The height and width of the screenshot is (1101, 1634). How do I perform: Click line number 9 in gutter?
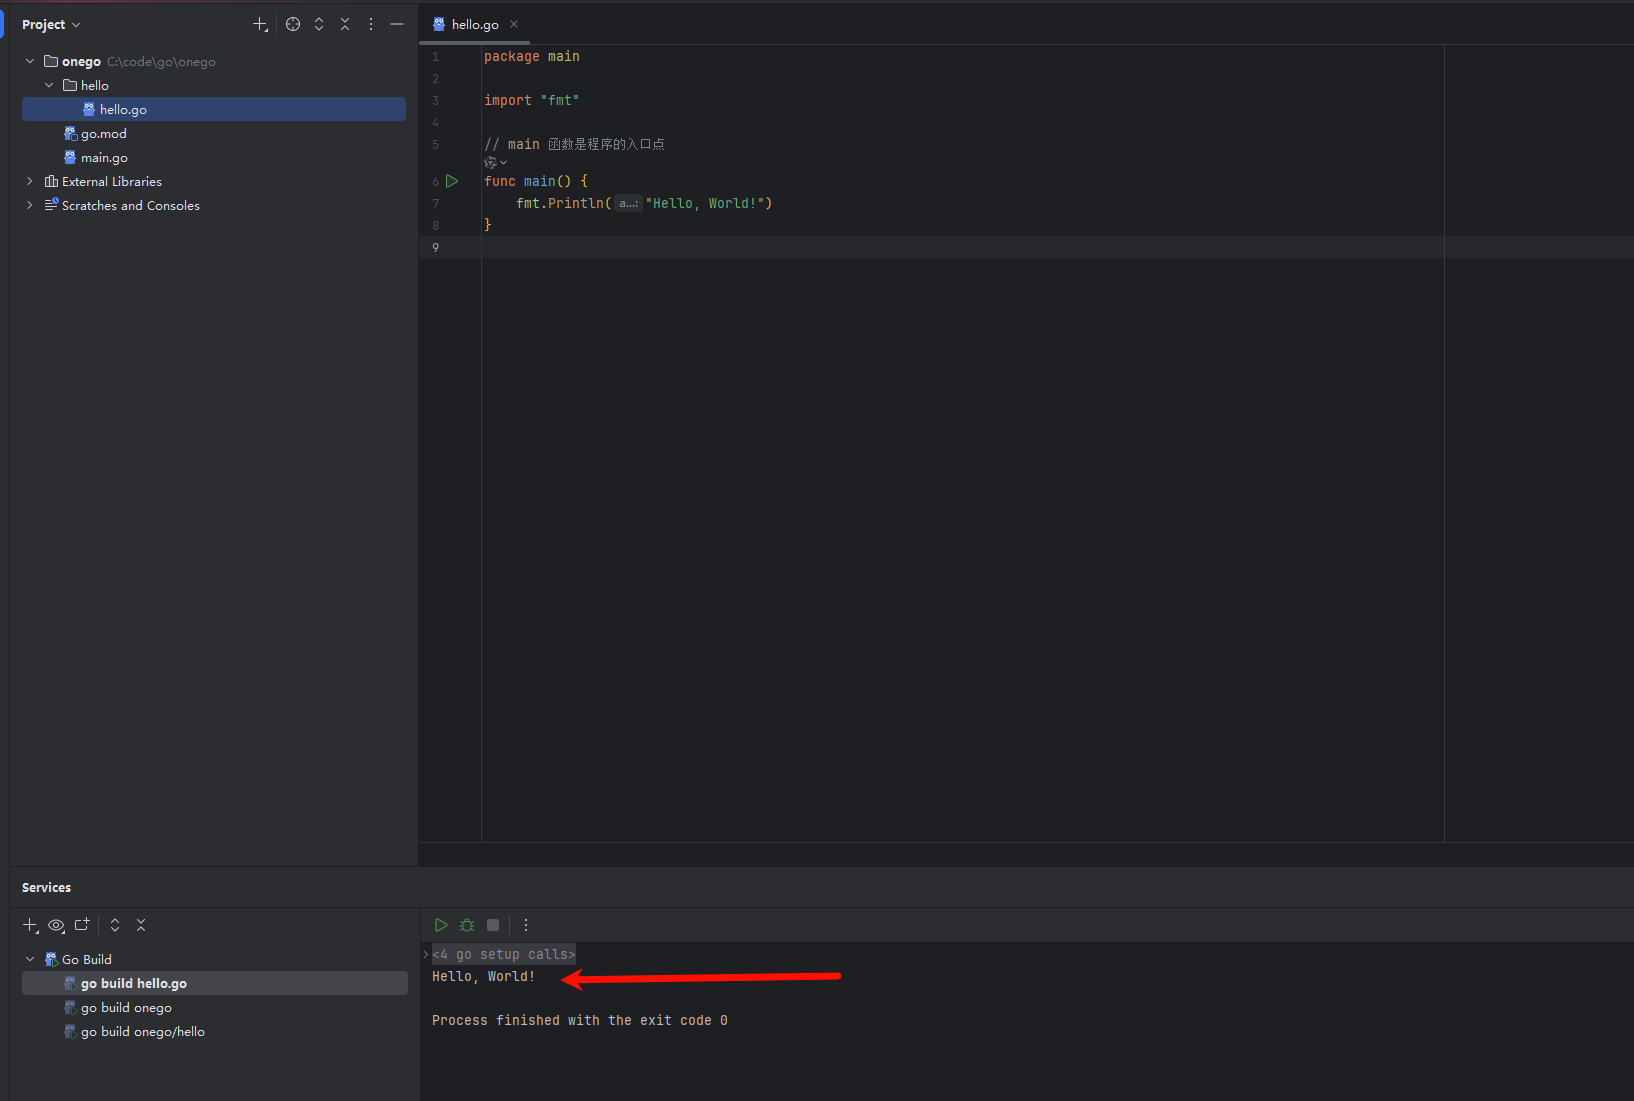[x=435, y=248]
